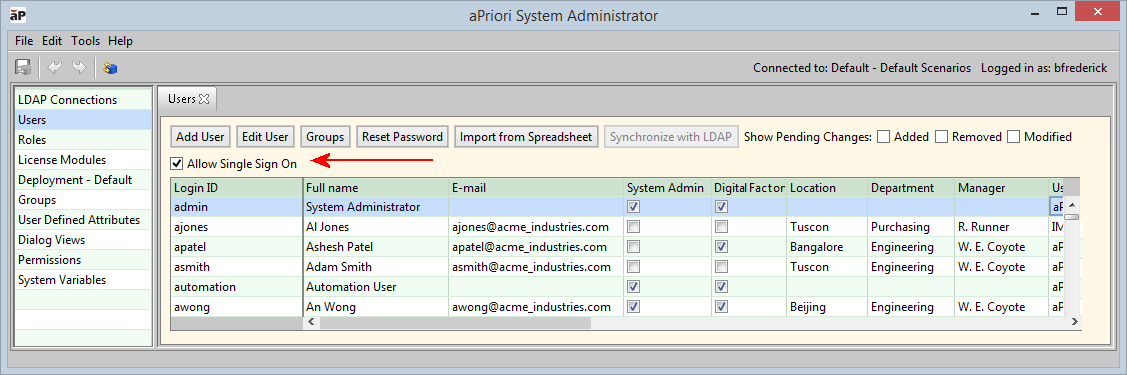Click the Department column header

(911, 188)
